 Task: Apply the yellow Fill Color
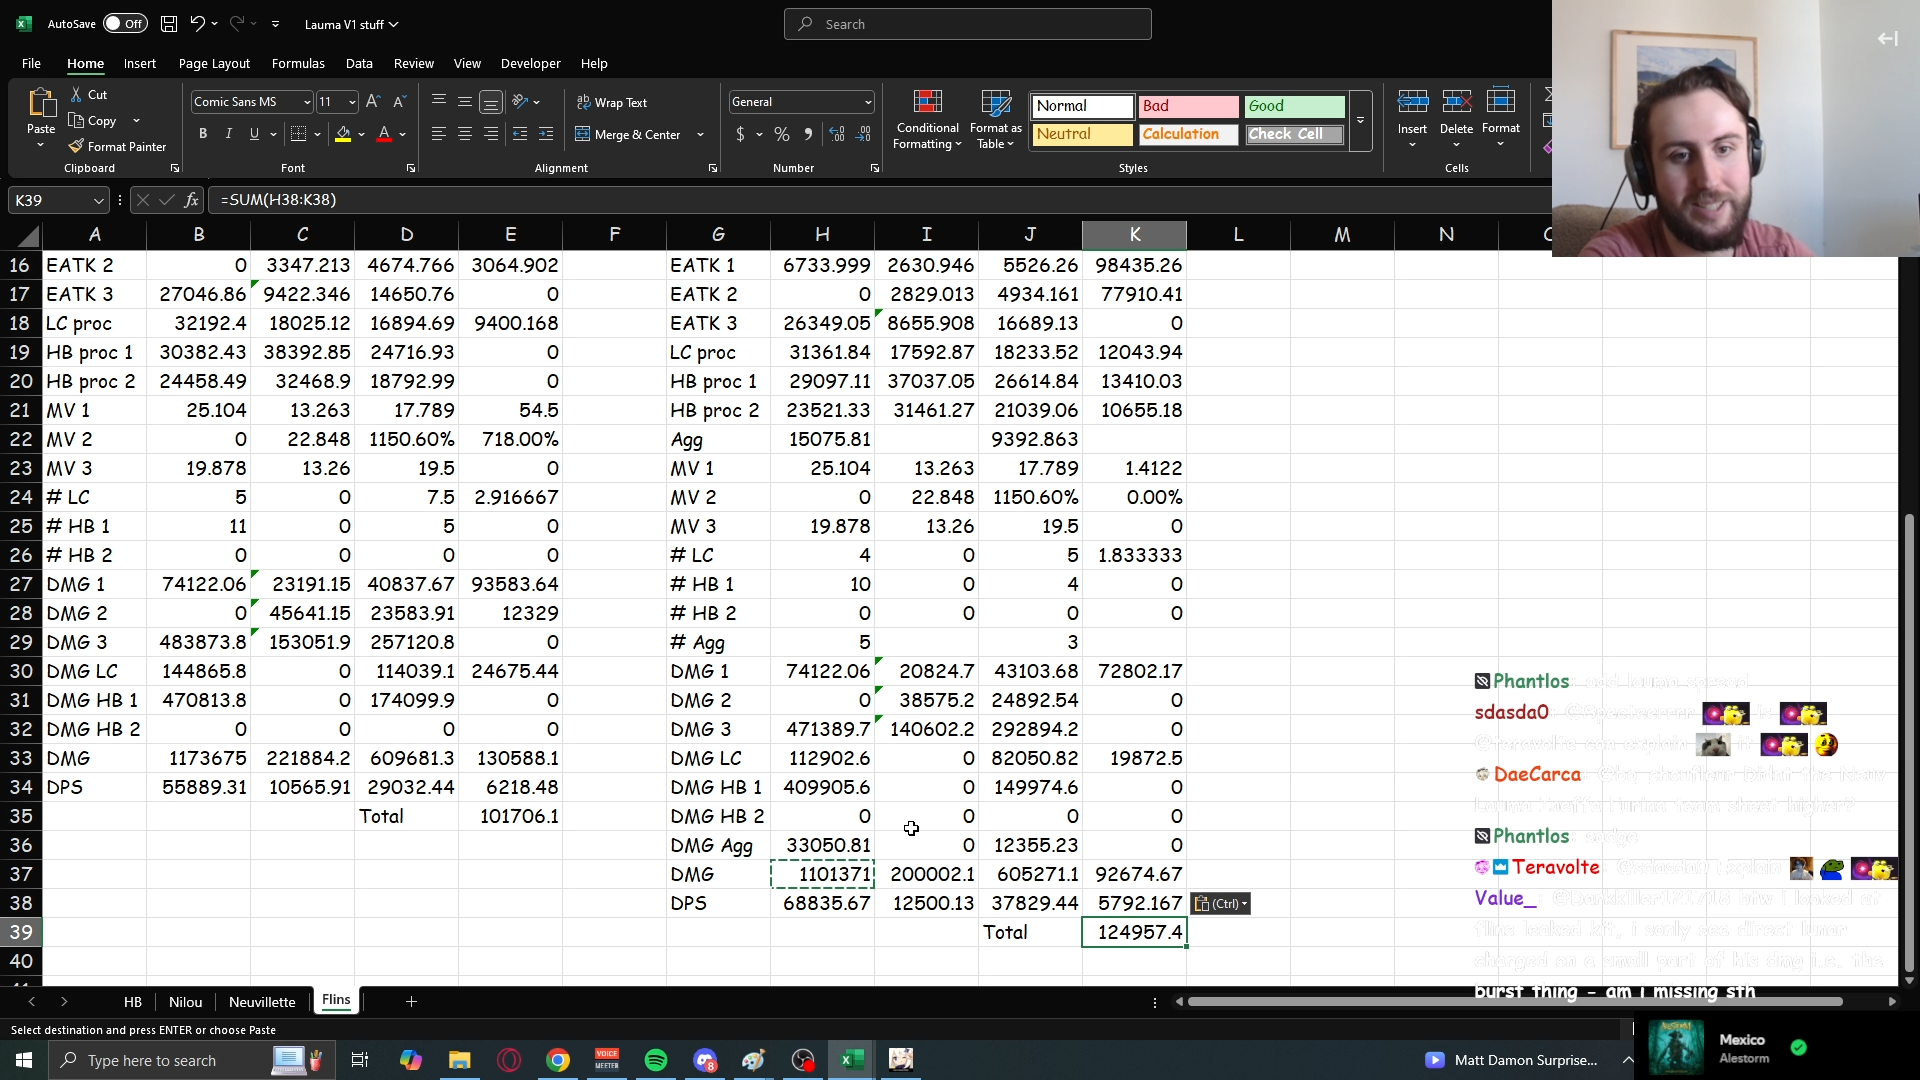[x=343, y=134]
